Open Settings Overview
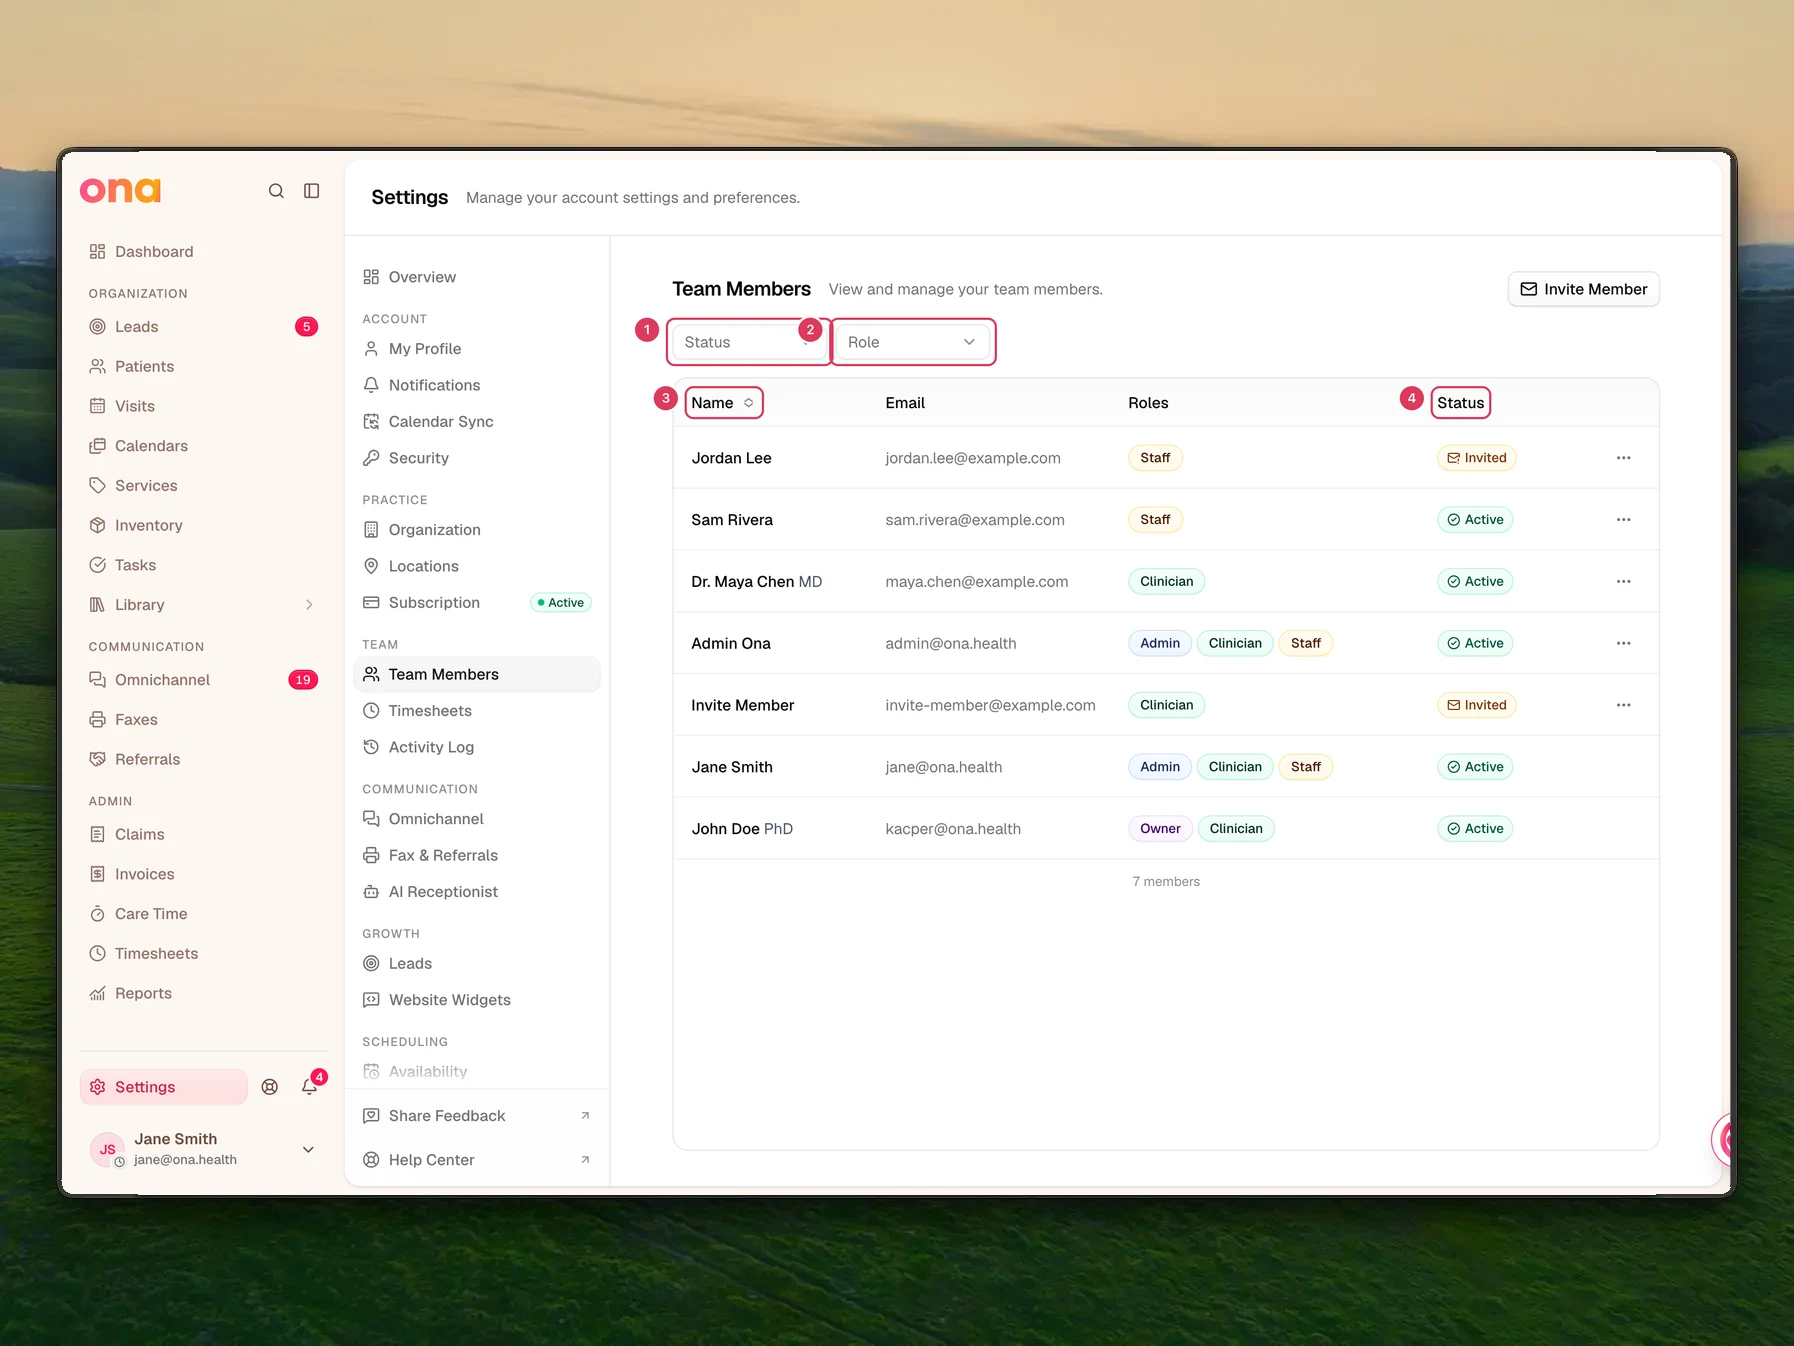Image resolution: width=1794 pixels, height=1346 pixels. pos(422,277)
